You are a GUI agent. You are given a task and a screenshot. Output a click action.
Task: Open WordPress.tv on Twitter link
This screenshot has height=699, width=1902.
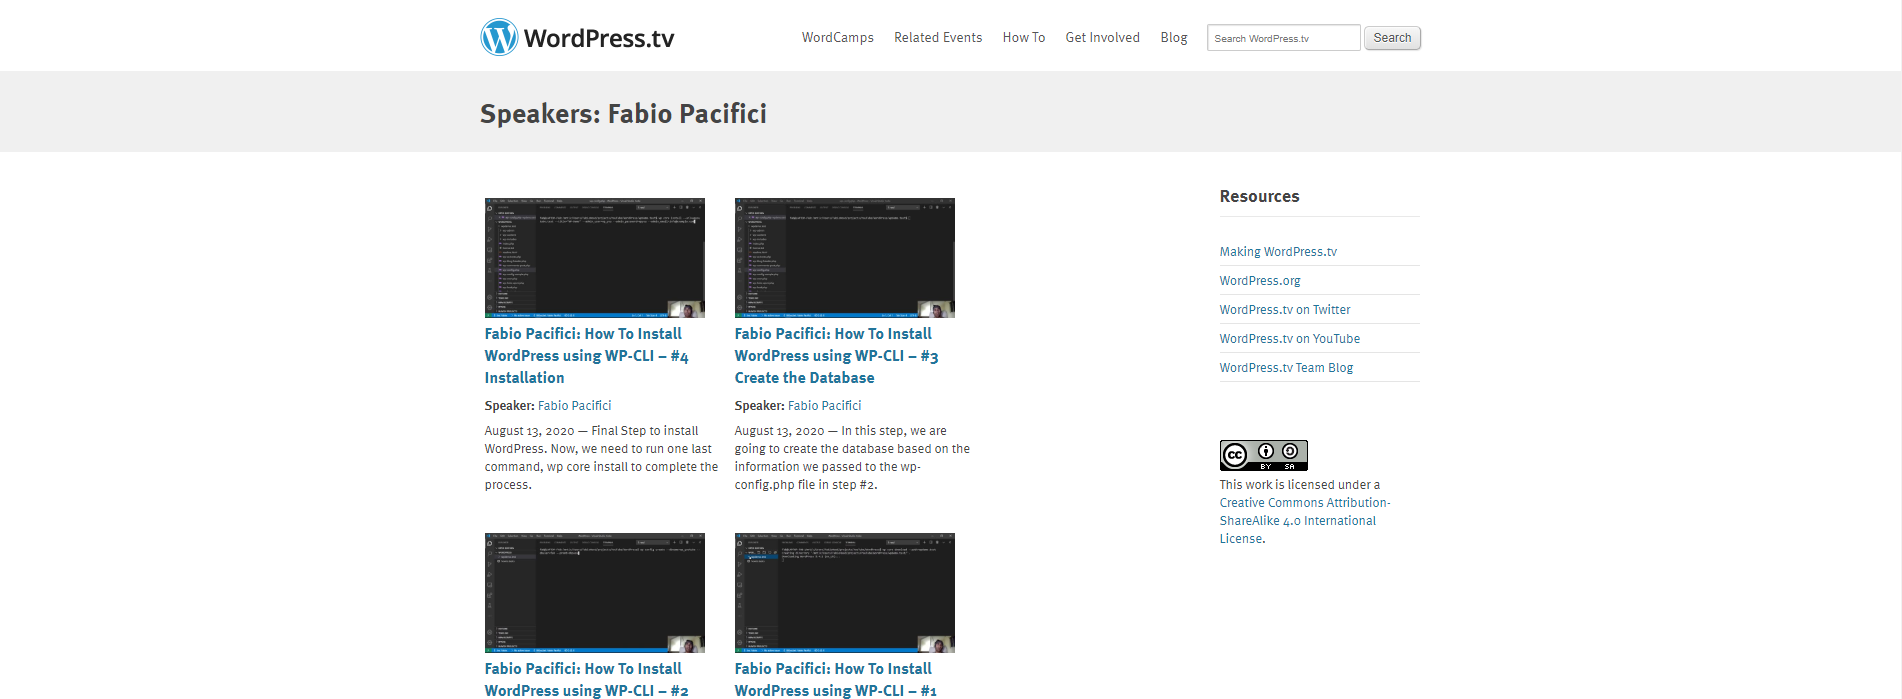1285,310
